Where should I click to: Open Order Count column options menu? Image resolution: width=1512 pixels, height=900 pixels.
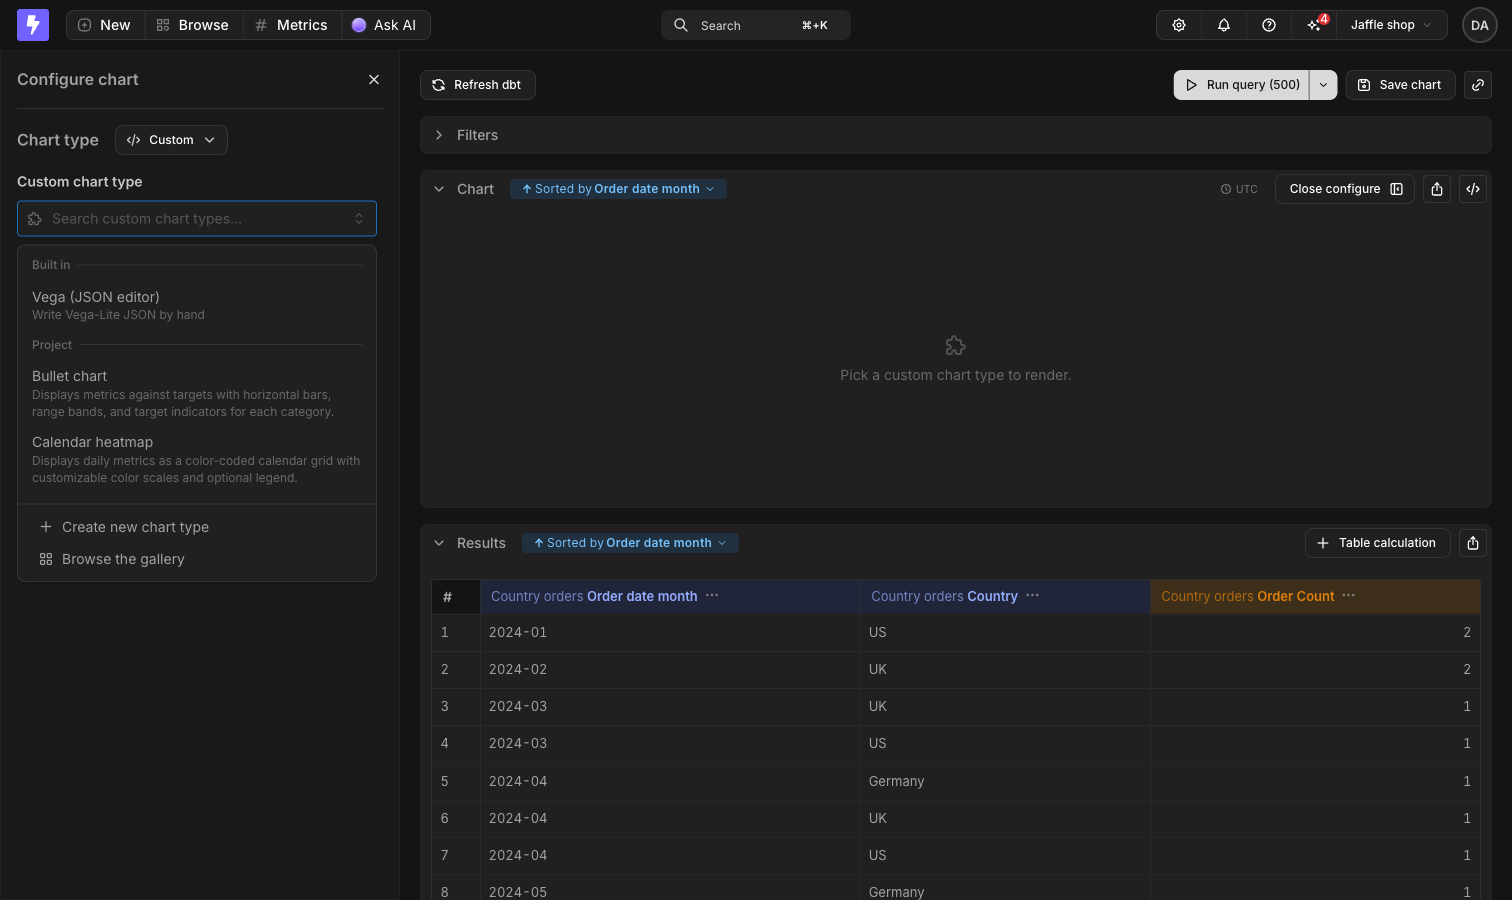[1349, 595]
